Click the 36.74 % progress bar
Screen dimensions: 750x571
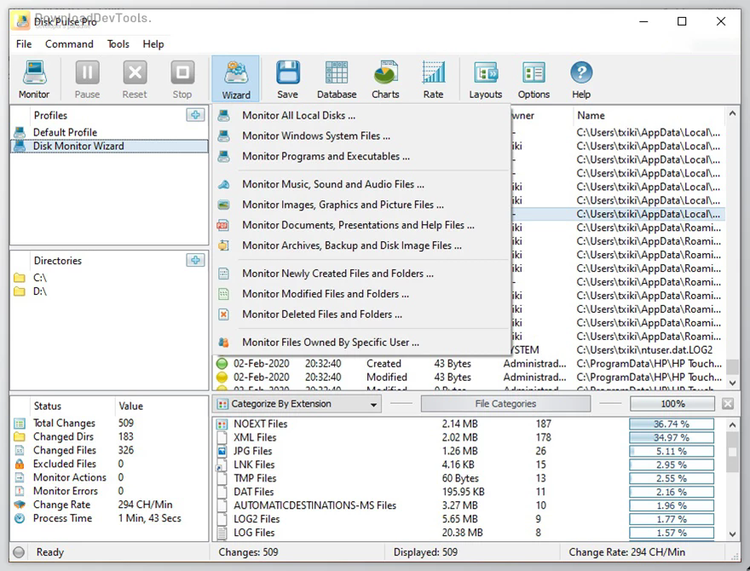pyautogui.click(x=672, y=424)
